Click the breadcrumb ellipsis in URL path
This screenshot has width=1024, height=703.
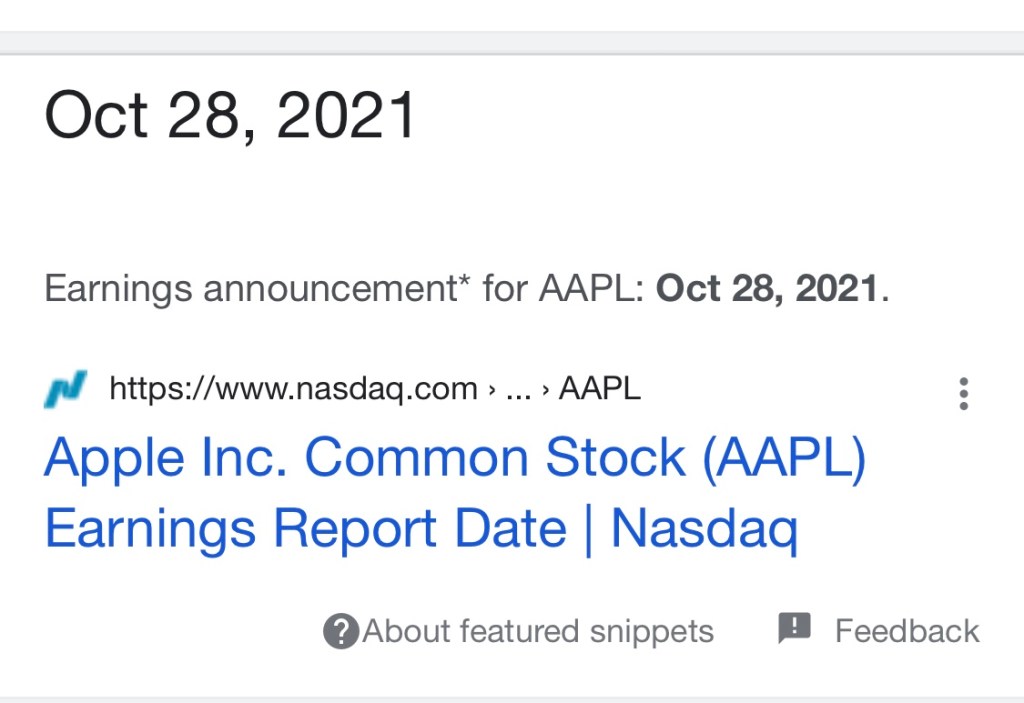point(518,390)
